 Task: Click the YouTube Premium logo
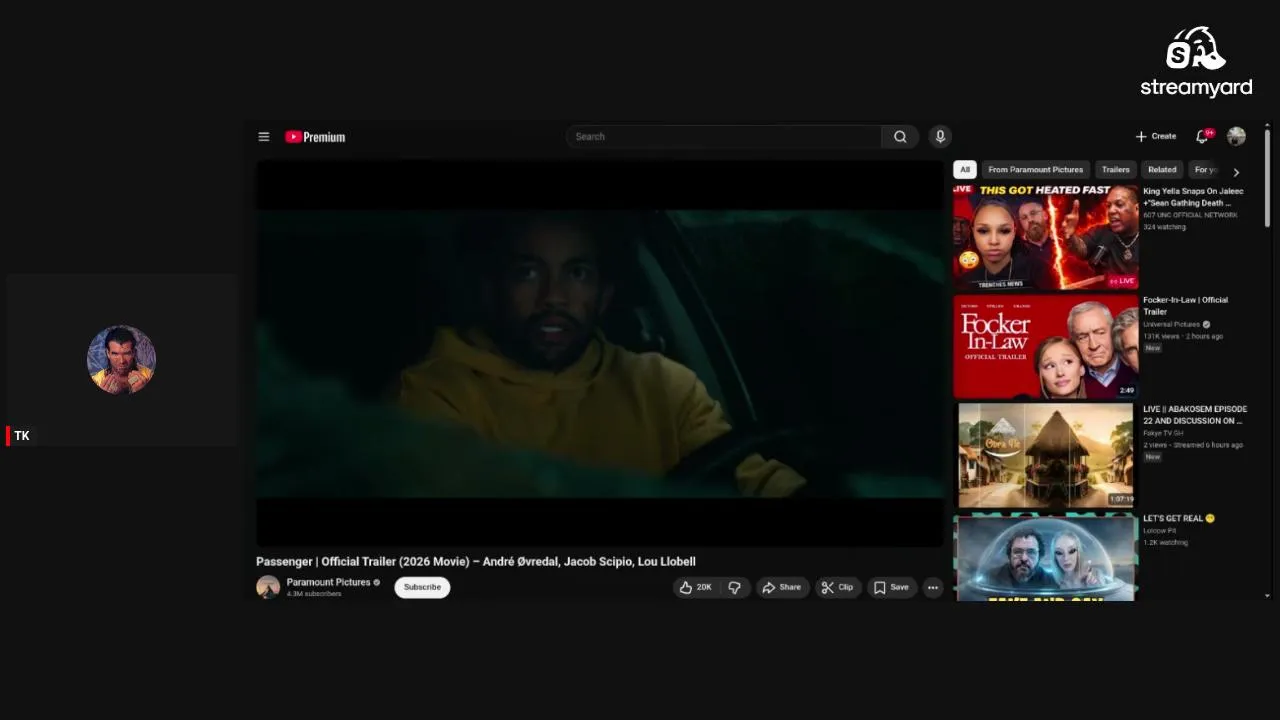click(315, 137)
